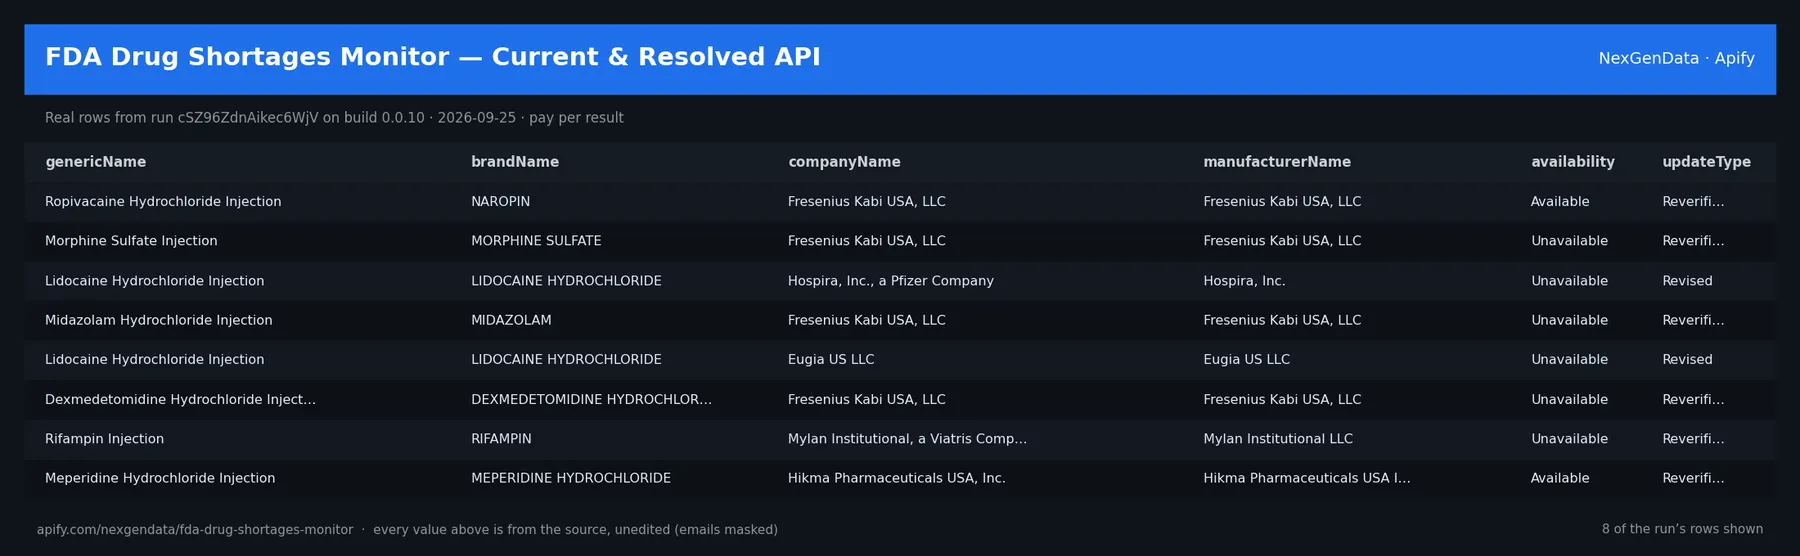Click companyName cell in Morphine Sulfate row
The image size is (1800, 556).
coord(866,241)
